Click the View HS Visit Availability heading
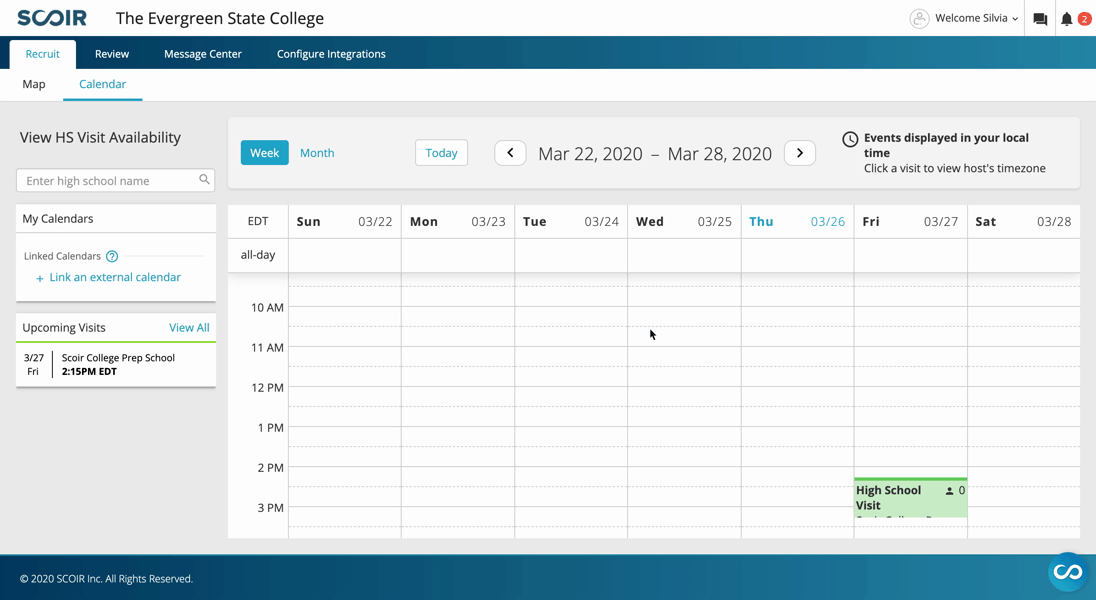This screenshot has height=600, width=1096. [100, 138]
